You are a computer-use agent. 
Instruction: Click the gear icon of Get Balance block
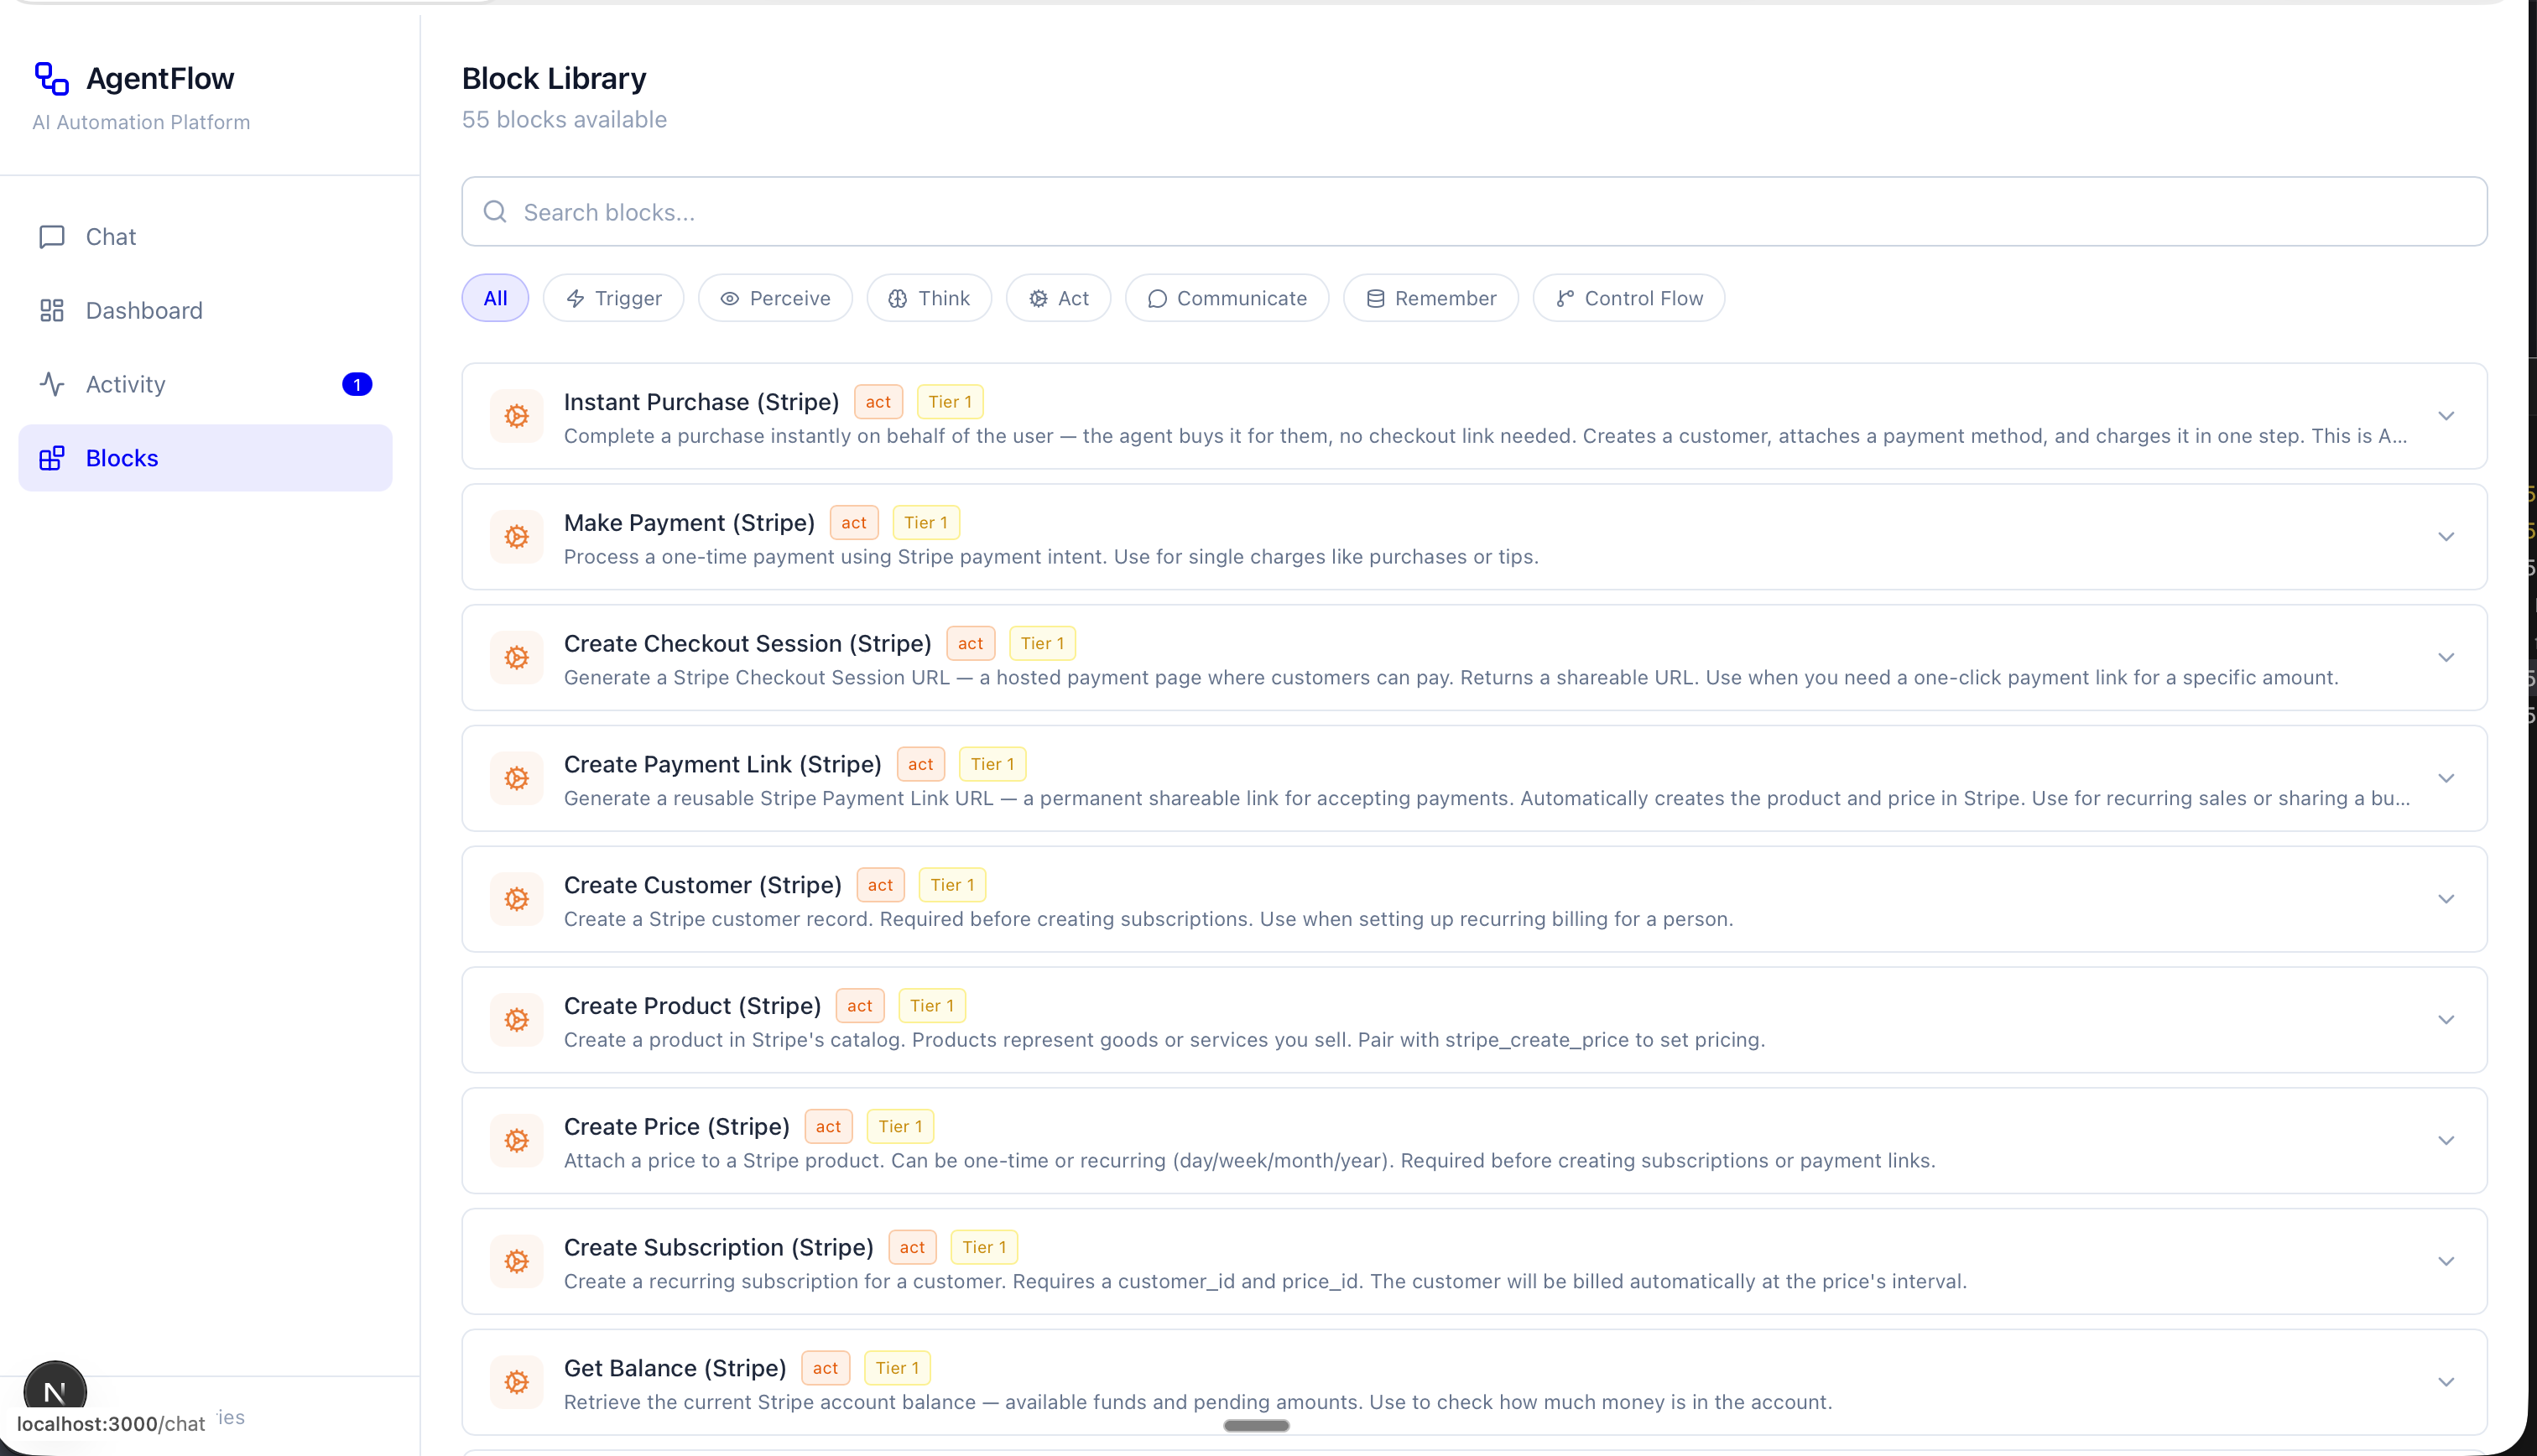click(516, 1382)
